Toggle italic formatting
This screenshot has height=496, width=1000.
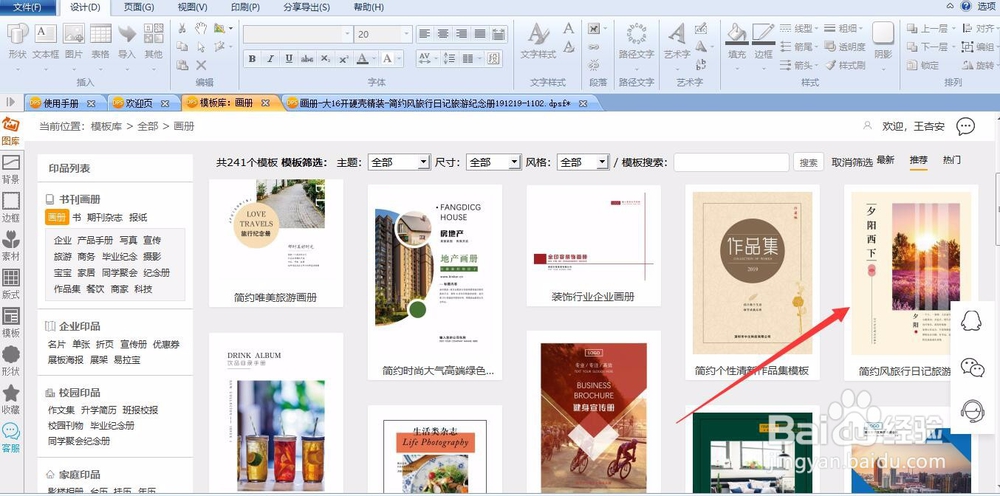pos(270,59)
